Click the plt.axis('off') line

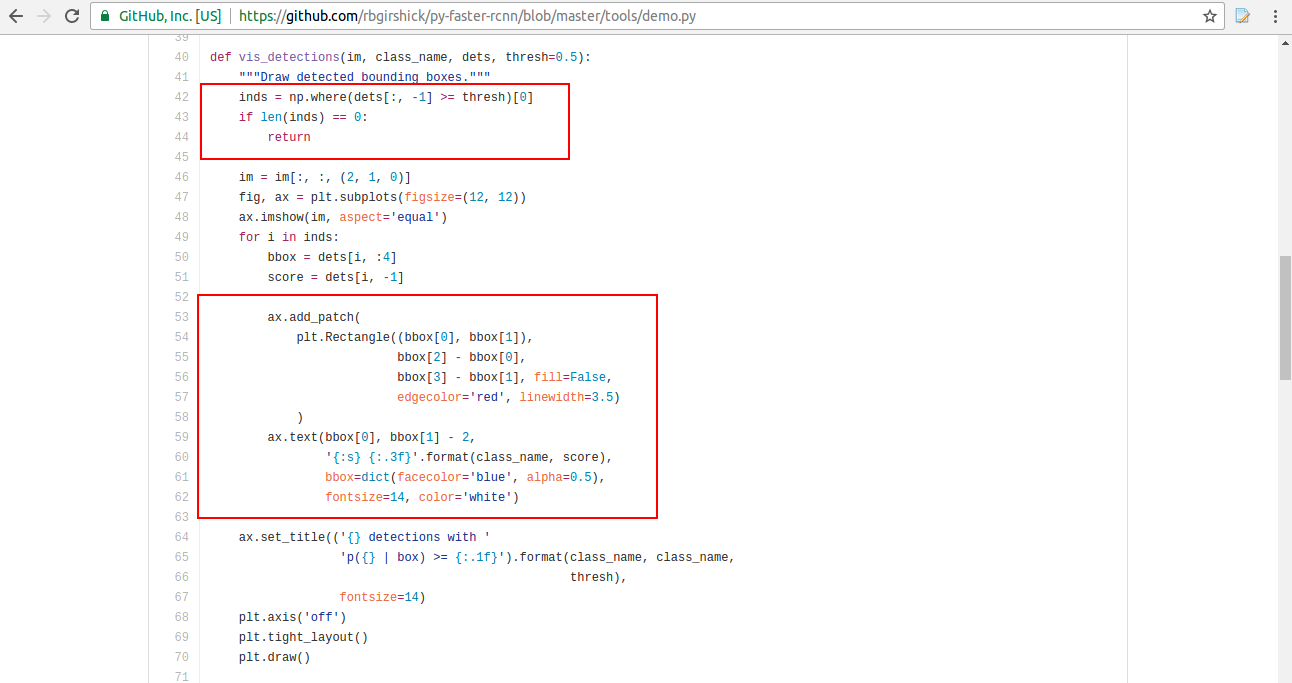292,617
